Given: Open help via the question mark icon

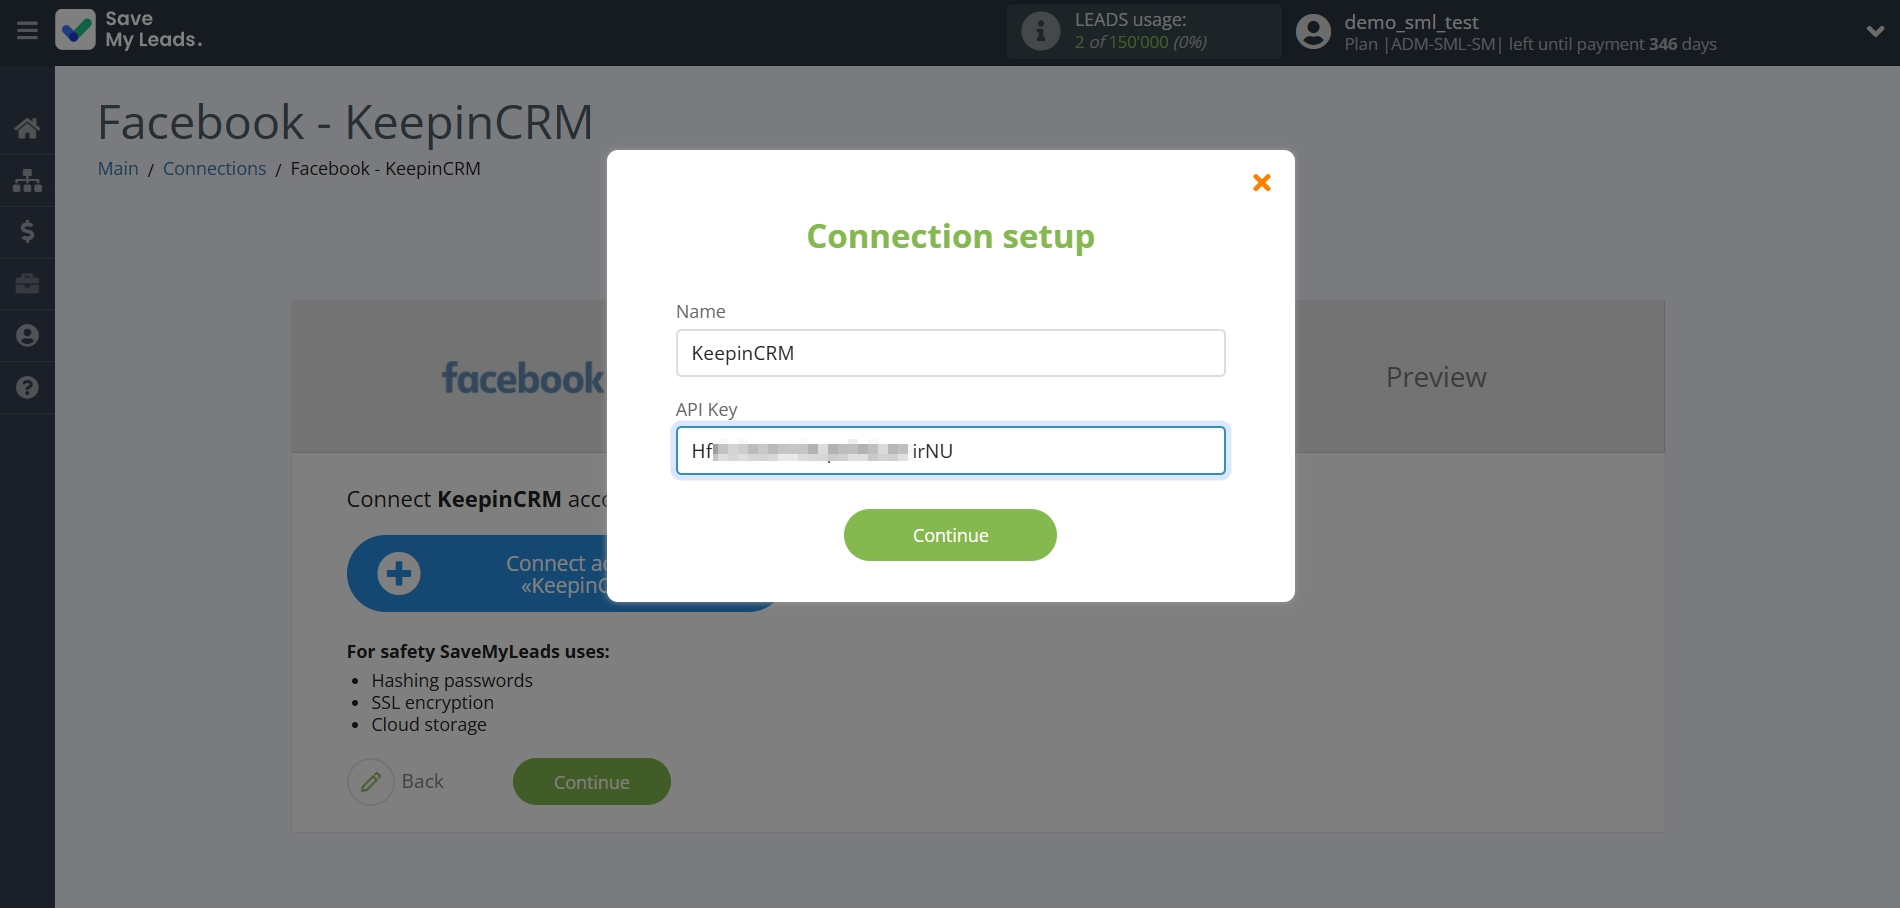Looking at the screenshot, I should coord(27,388).
